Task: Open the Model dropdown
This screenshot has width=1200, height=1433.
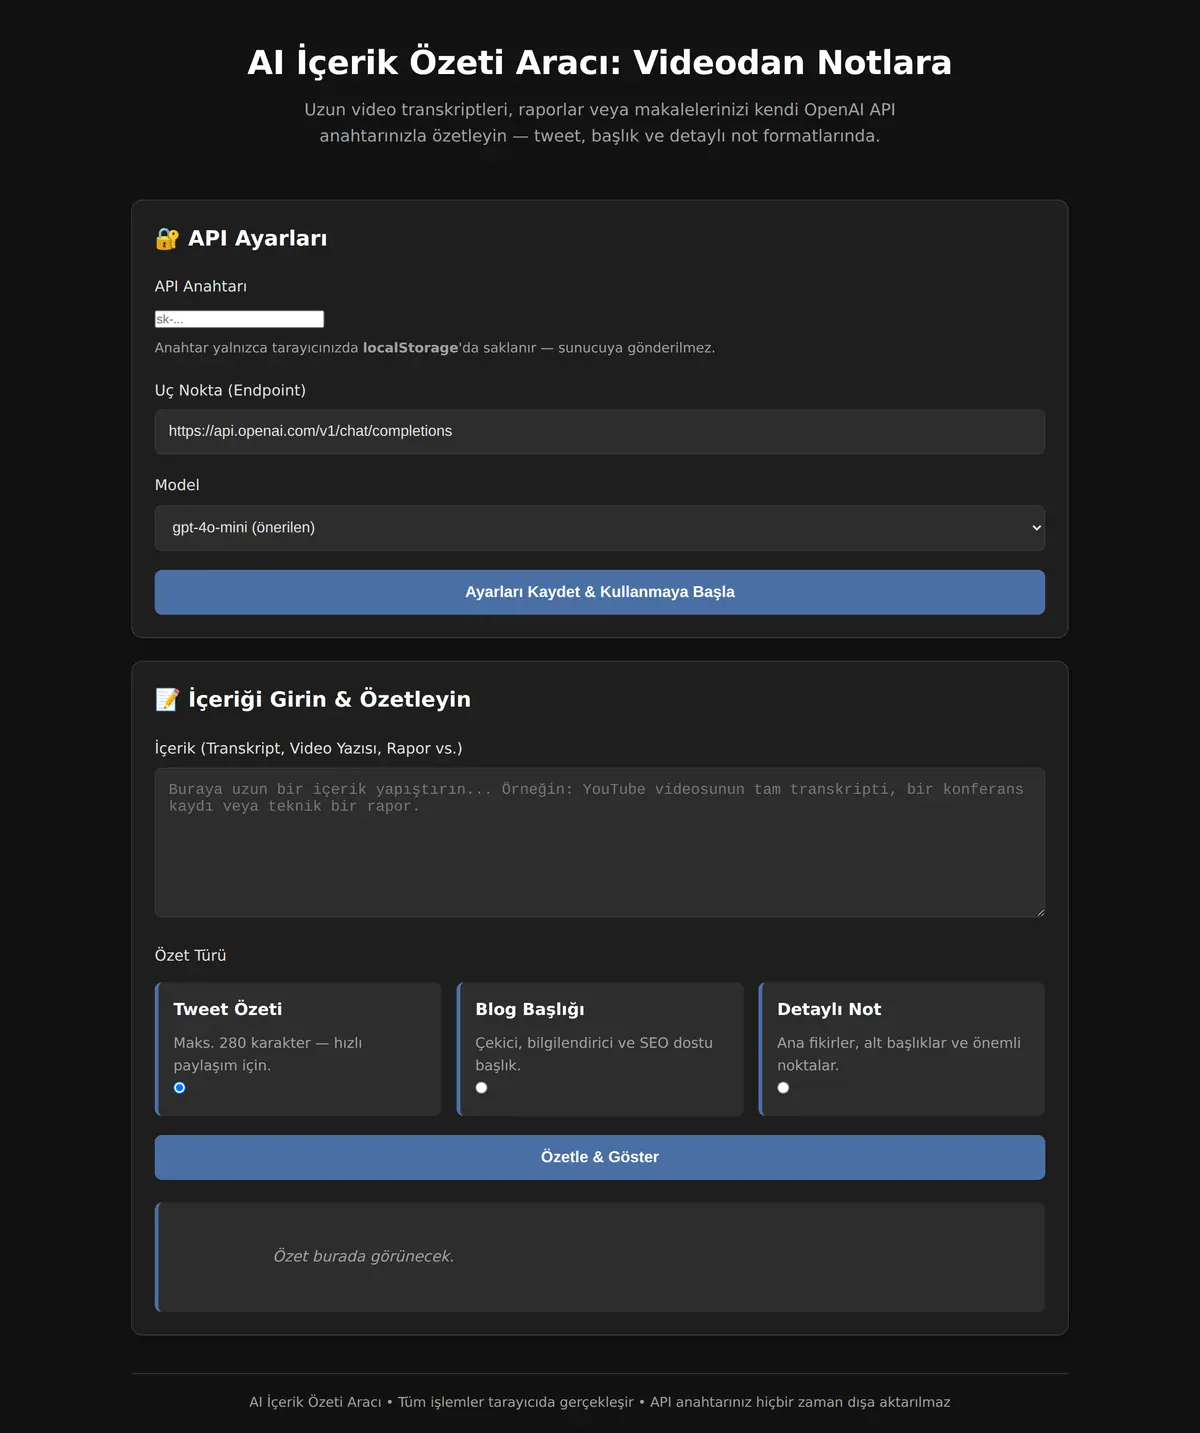Action: click(600, 528)
